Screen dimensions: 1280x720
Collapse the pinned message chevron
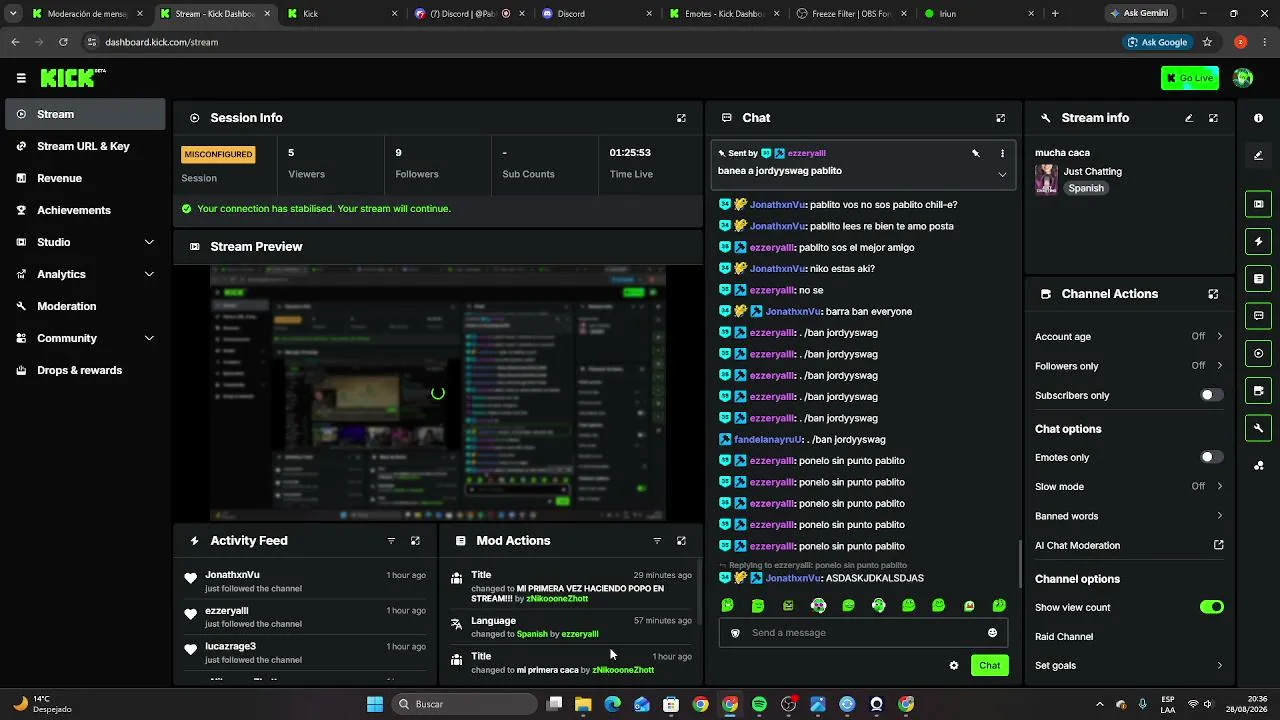click(1002, 174)
